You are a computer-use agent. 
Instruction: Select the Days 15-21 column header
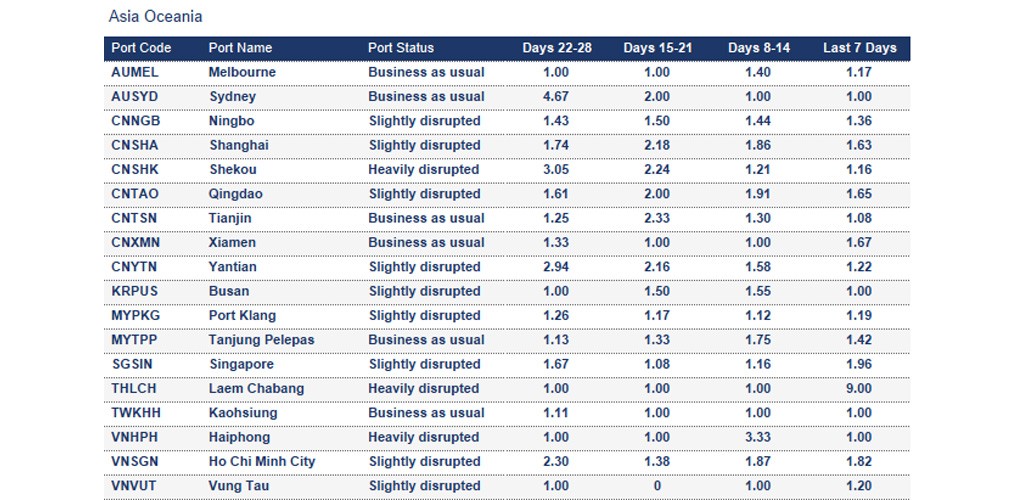coord(657,48)
